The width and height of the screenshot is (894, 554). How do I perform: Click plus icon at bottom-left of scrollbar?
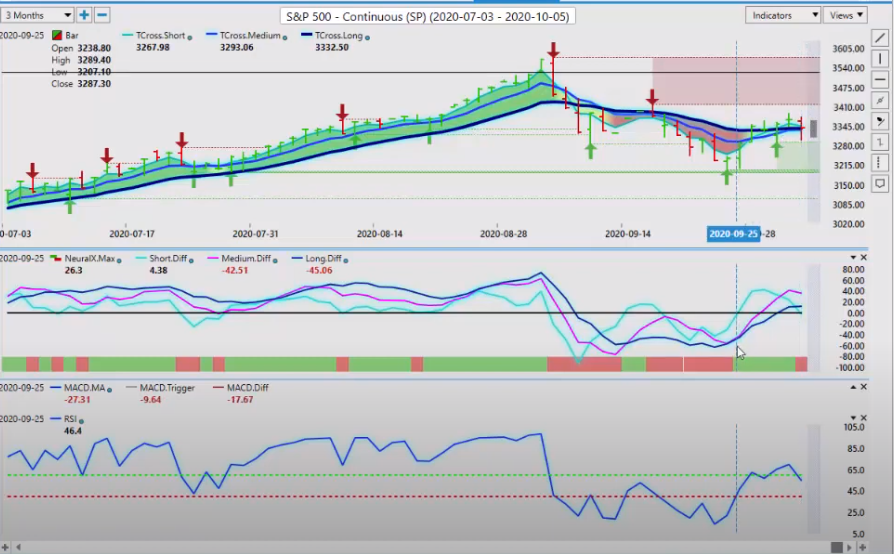[5, 547]
